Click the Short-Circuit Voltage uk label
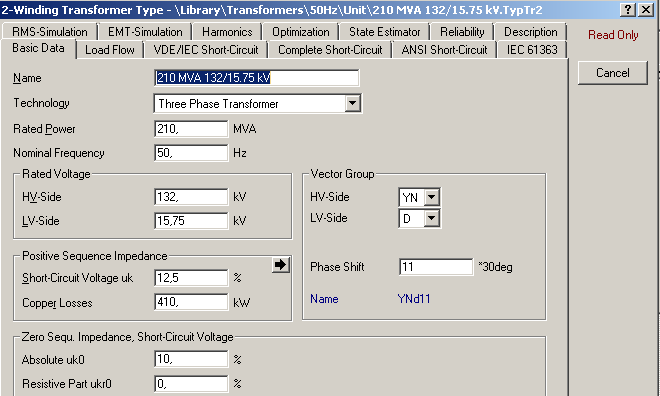The image size is (660, 396). coord(77,278)
